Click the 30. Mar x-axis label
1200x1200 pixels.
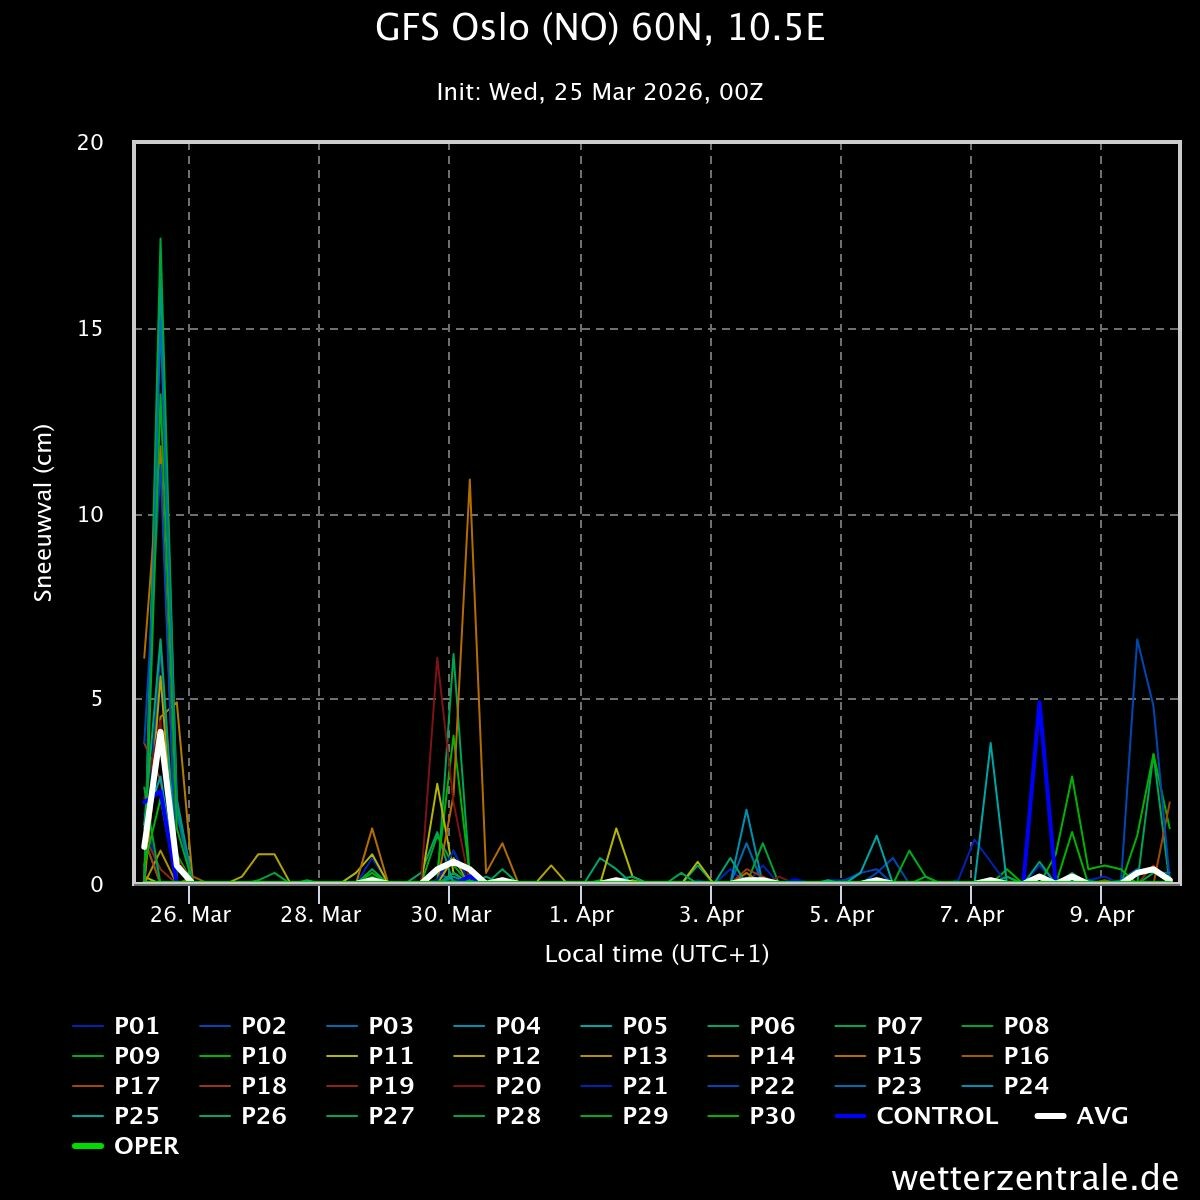click(x=450, y=915)
